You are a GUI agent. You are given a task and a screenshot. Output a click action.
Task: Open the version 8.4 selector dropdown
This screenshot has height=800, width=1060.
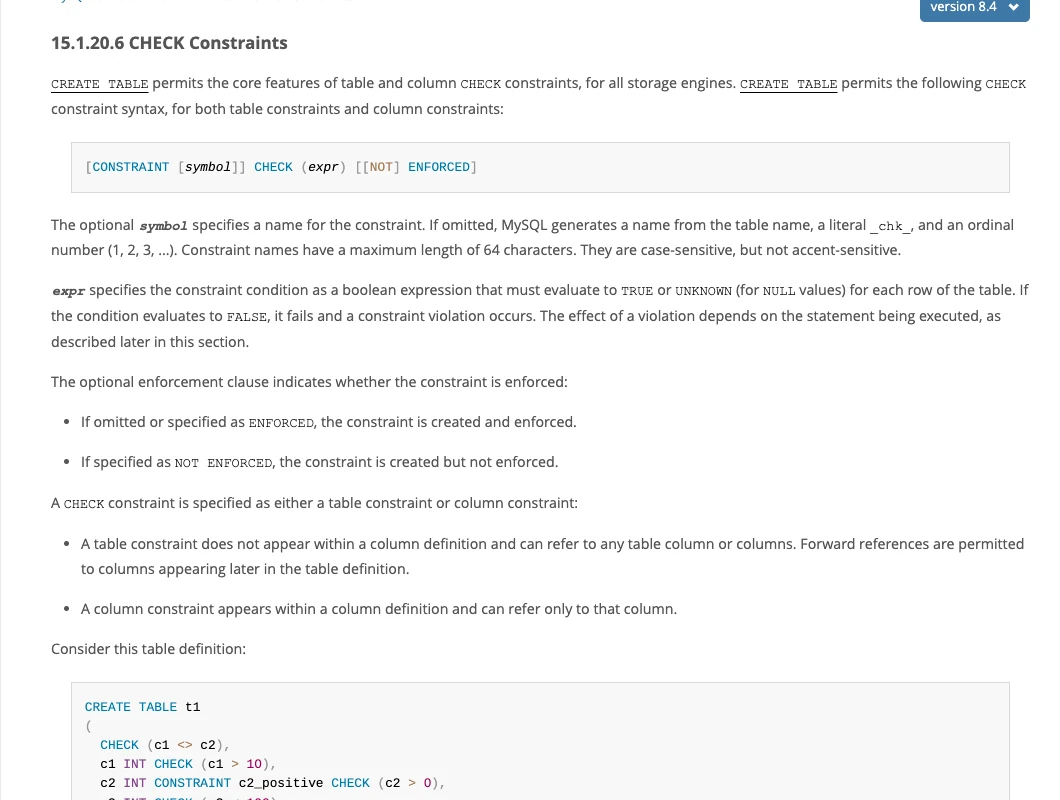[974, 8]
